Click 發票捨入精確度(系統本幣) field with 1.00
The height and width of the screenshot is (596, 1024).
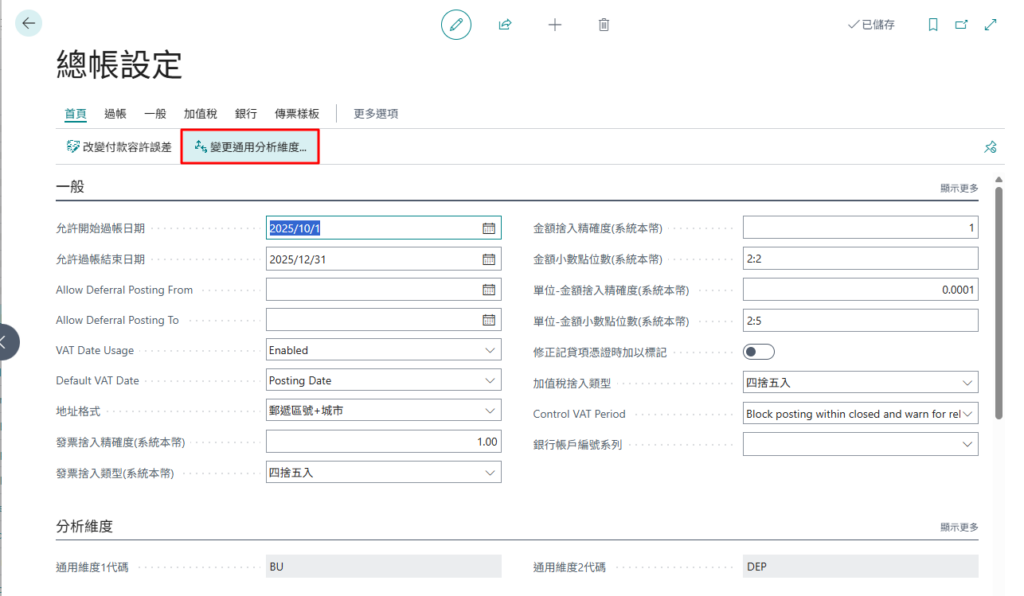[x=383, y=442]
